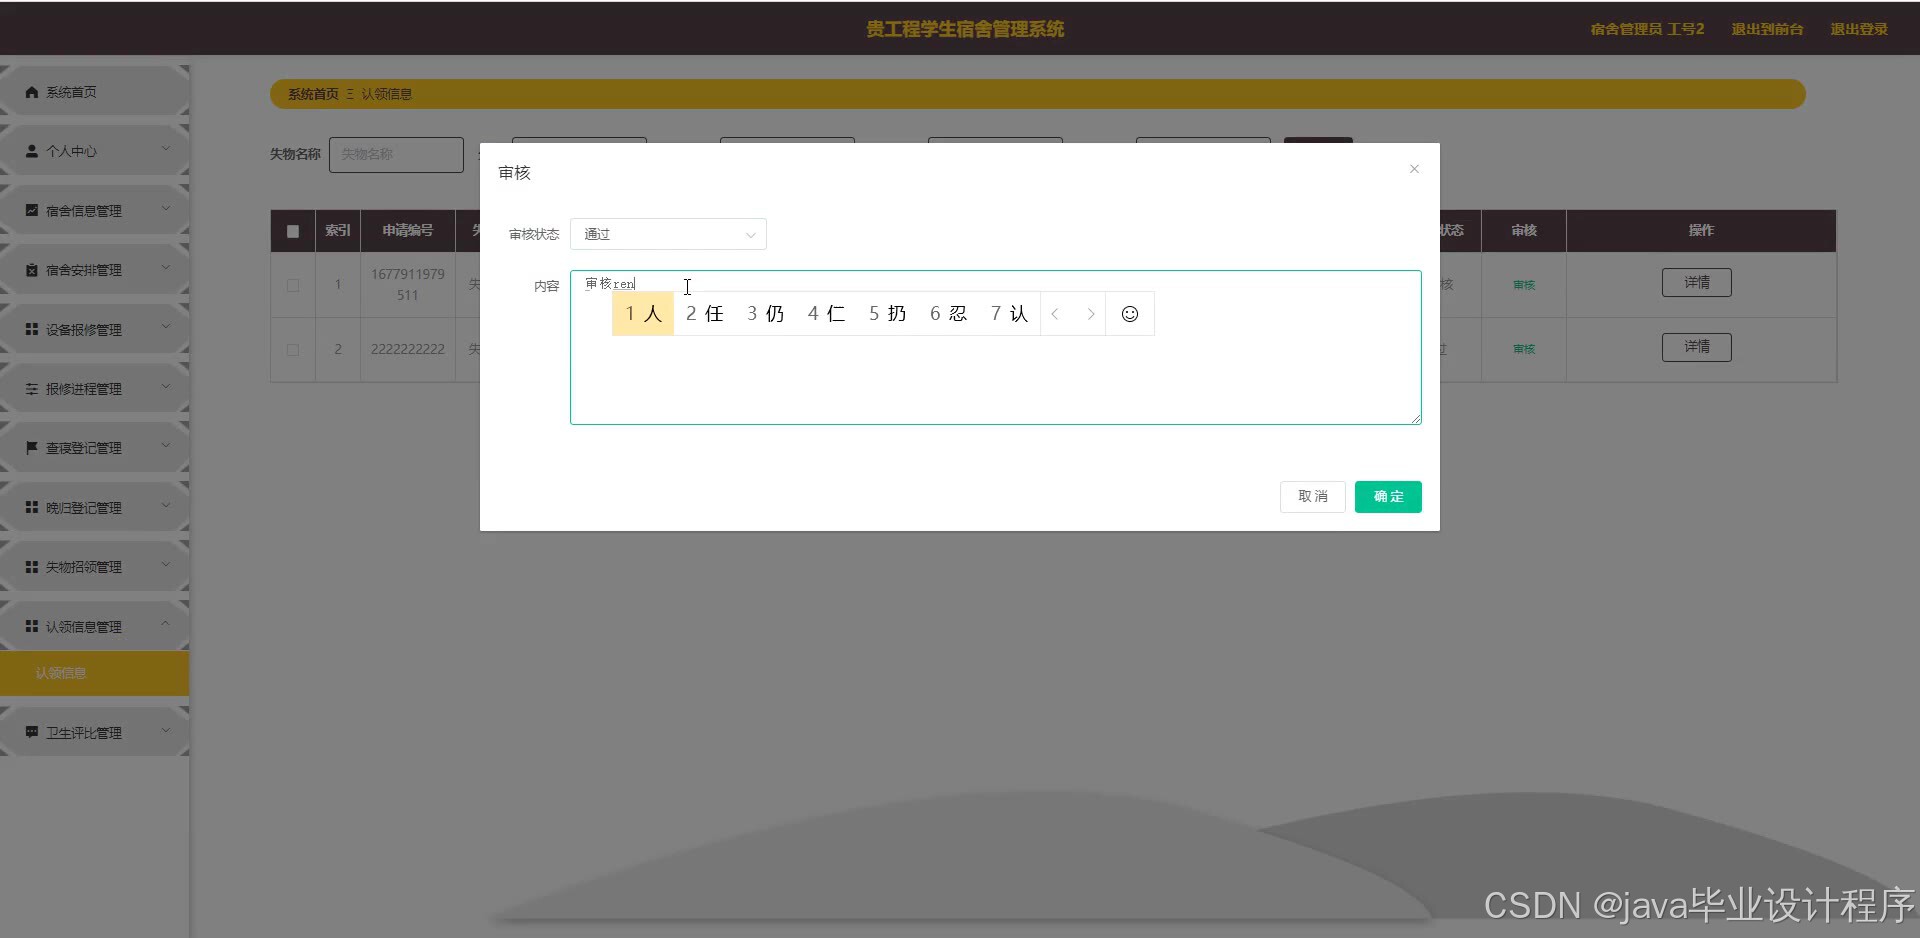Click 审核 link in row 2
Image resolution: width=1920 pixels, height=938 pixels.
tap(1524, 349)
